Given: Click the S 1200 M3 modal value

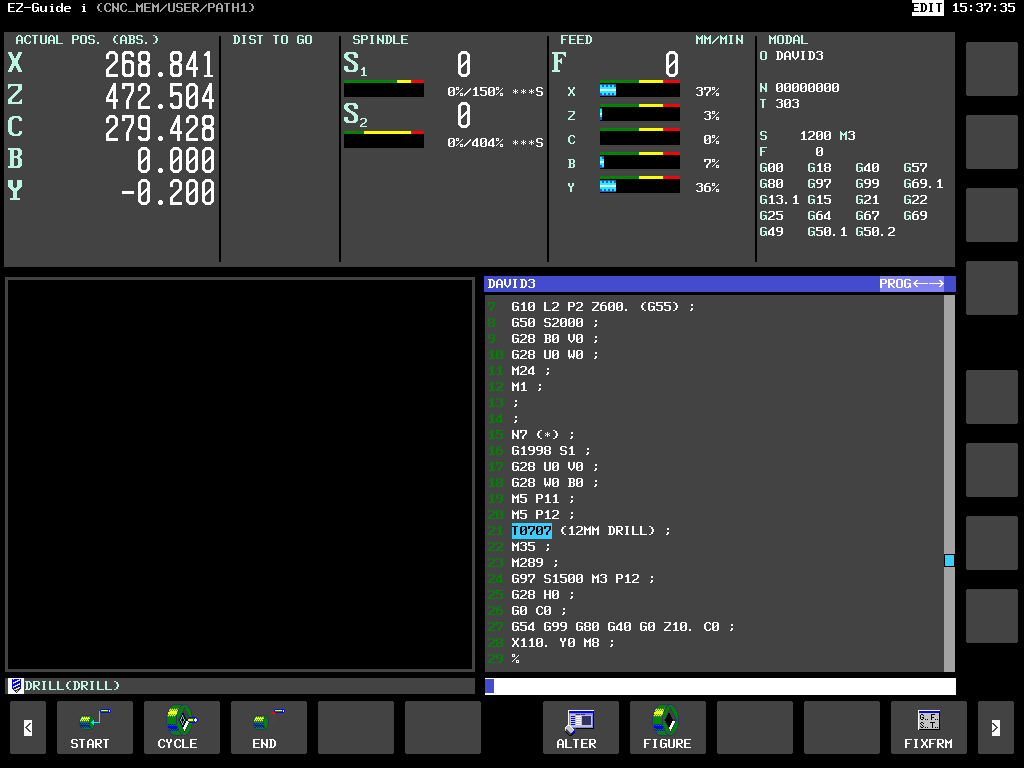Looking at the screenshot, I should (808, 136).
